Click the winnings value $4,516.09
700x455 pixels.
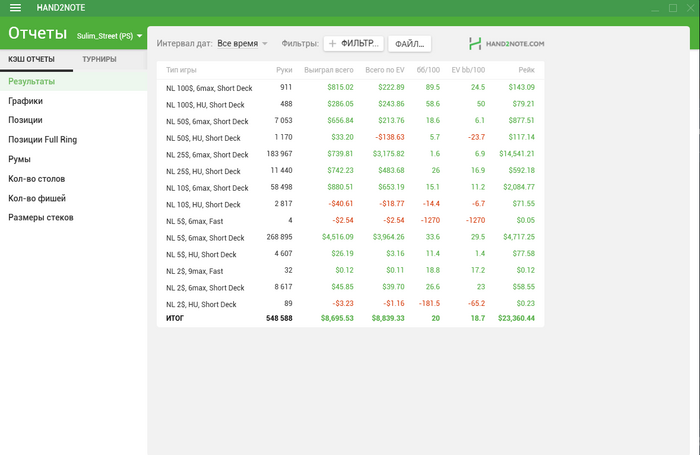point(338,237)
